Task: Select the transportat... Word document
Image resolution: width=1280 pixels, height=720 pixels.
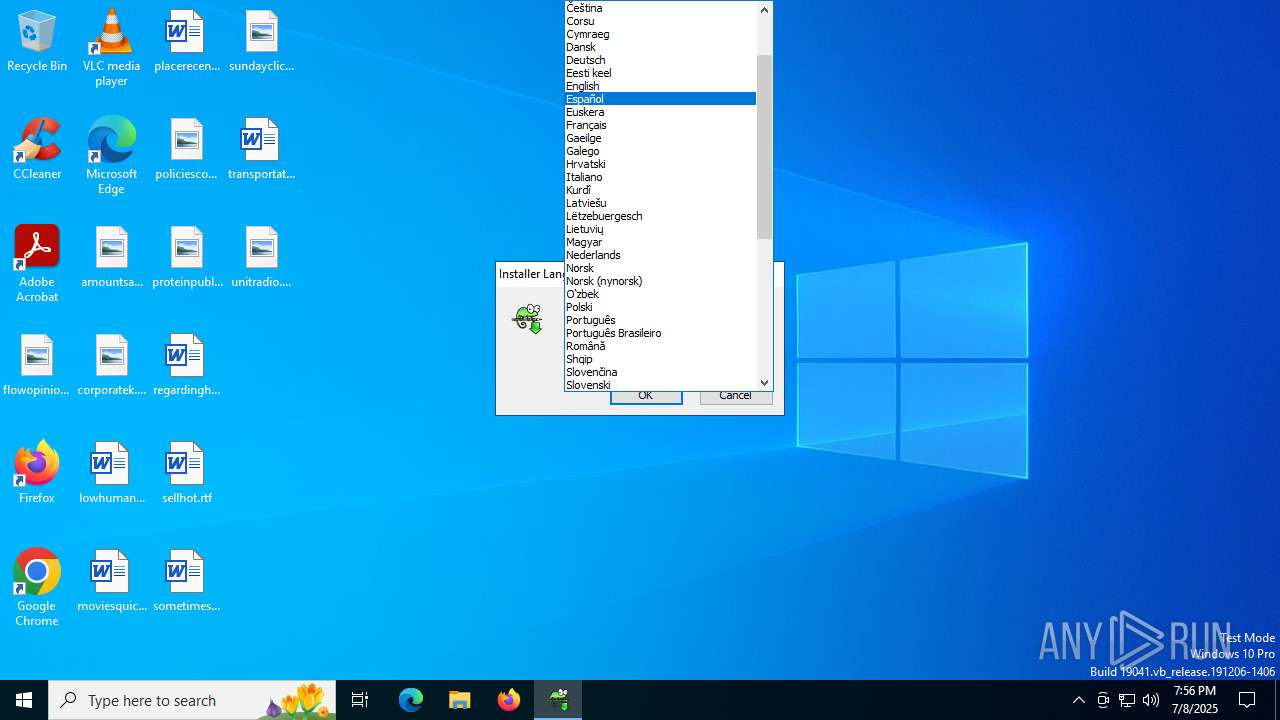Action: pos(261,150)
